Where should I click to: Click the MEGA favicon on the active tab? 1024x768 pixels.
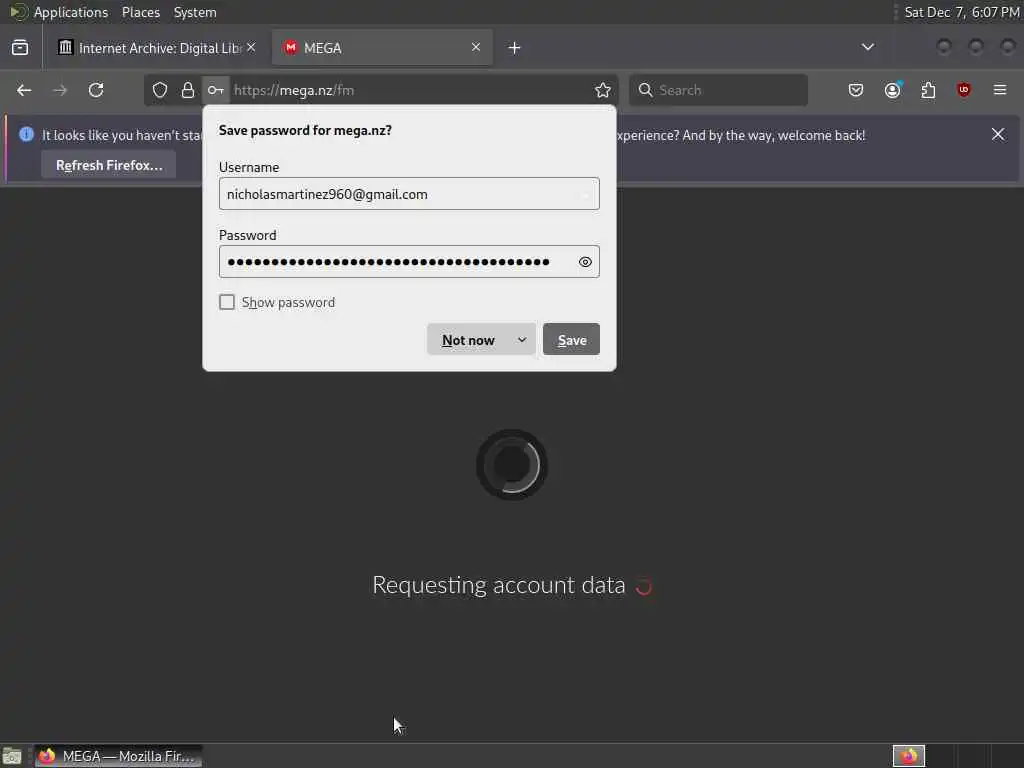[x=291, y=48]
